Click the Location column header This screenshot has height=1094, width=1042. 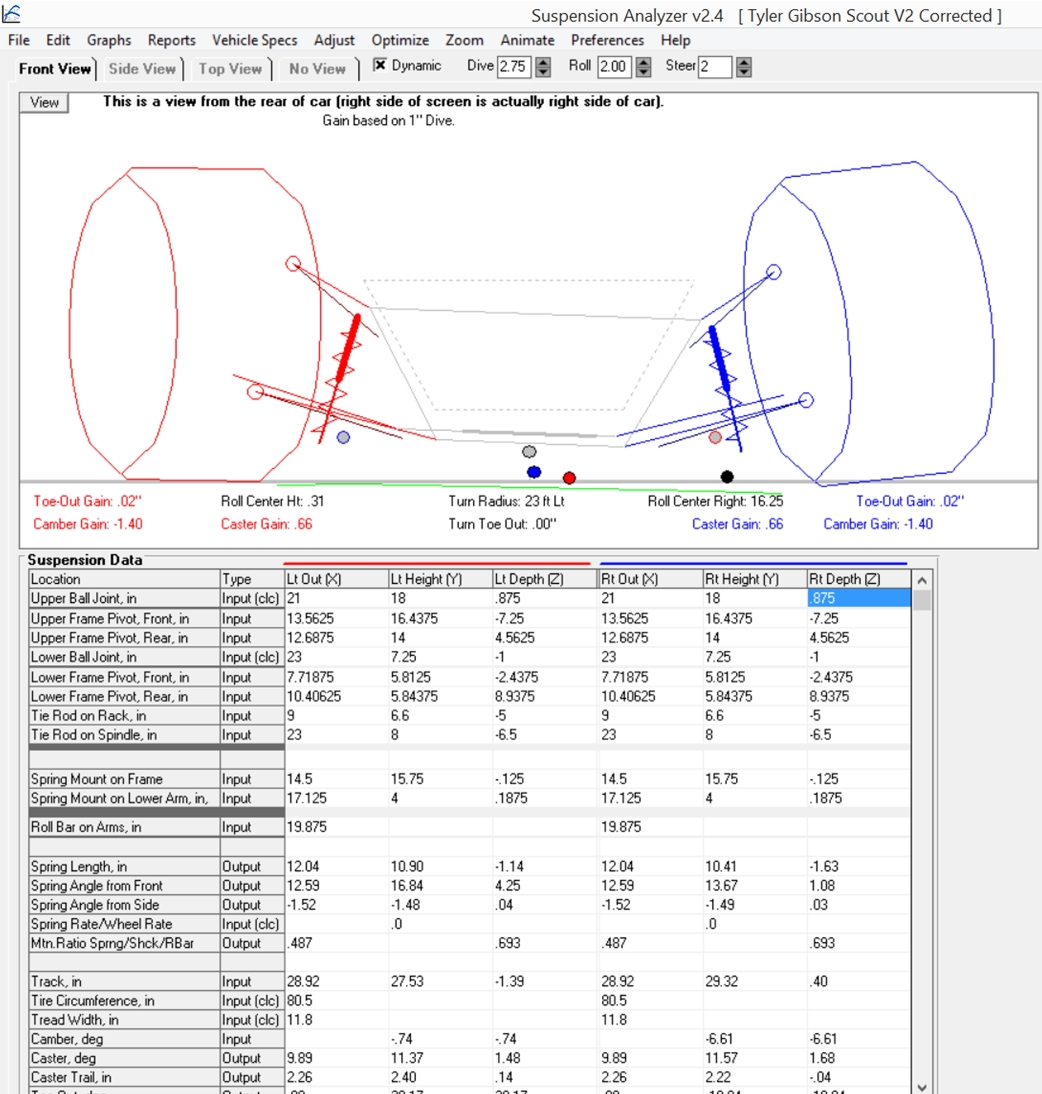point(124,579)
